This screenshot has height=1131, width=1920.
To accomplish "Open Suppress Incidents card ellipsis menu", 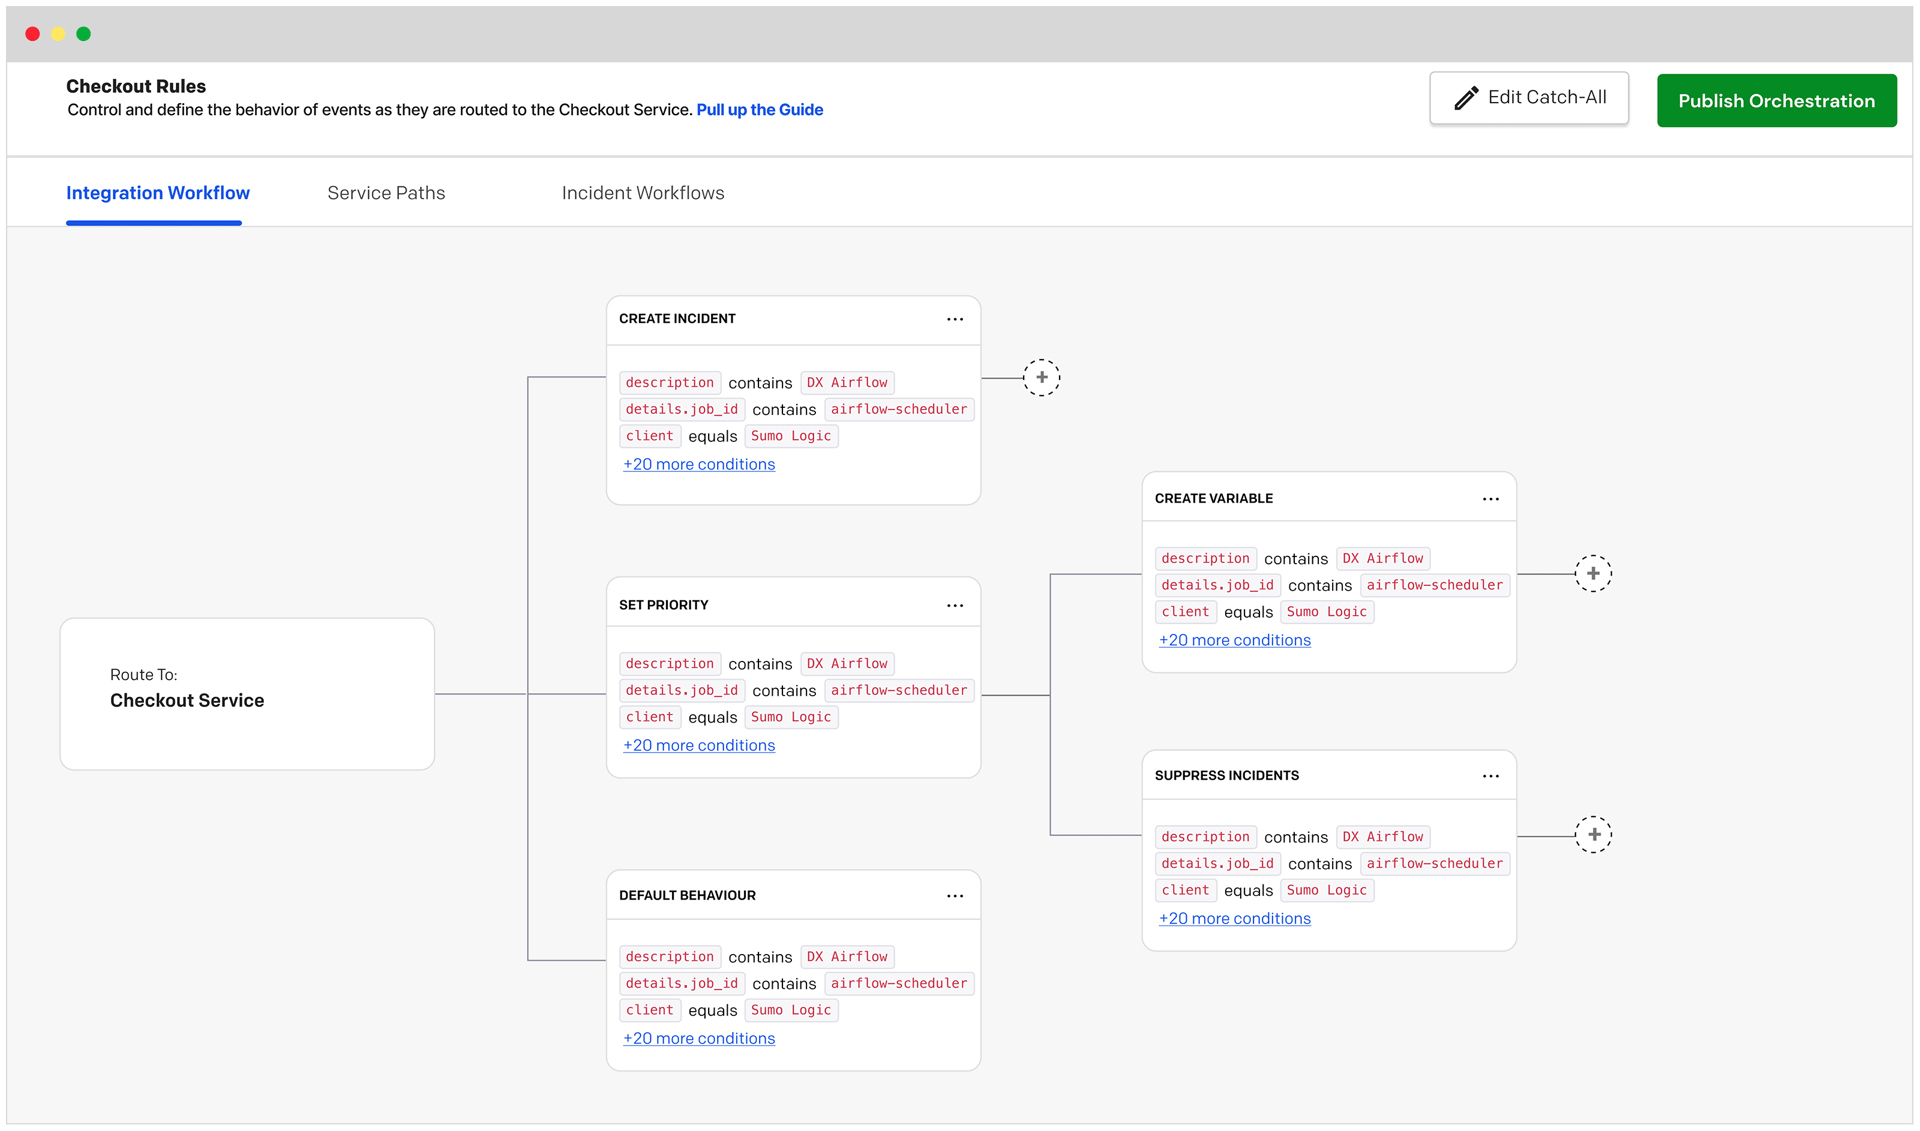I will 1491,776.
